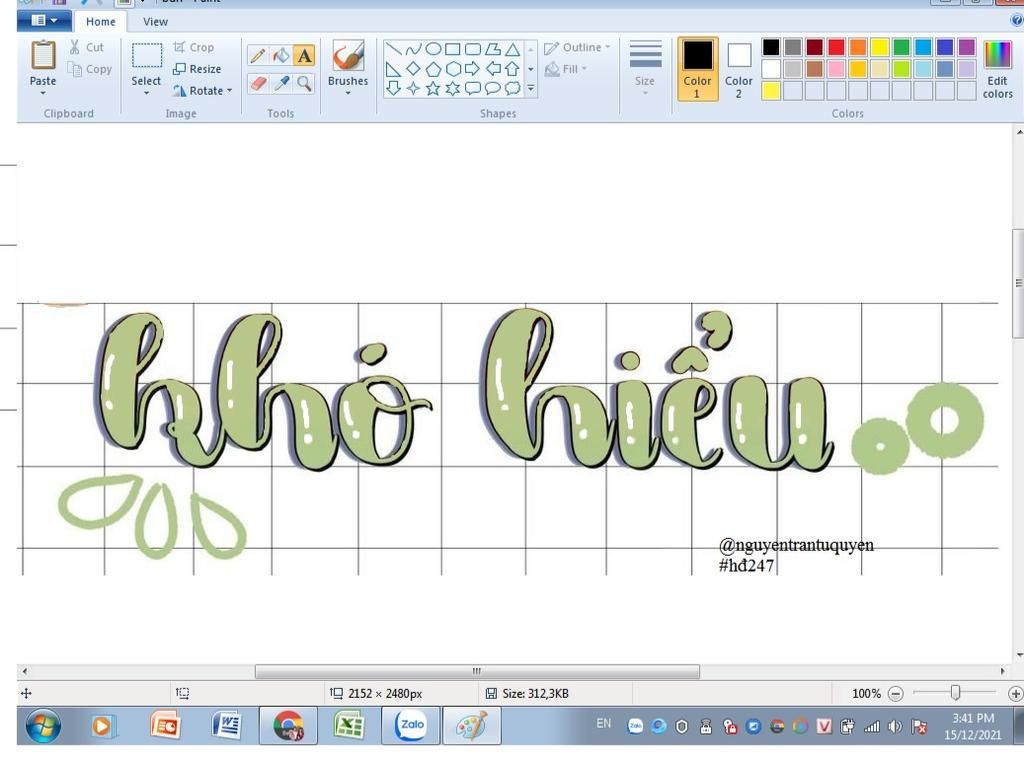Select the Color picker eyedropper tool
The image size is (1024, 769).
coord(281,83)
